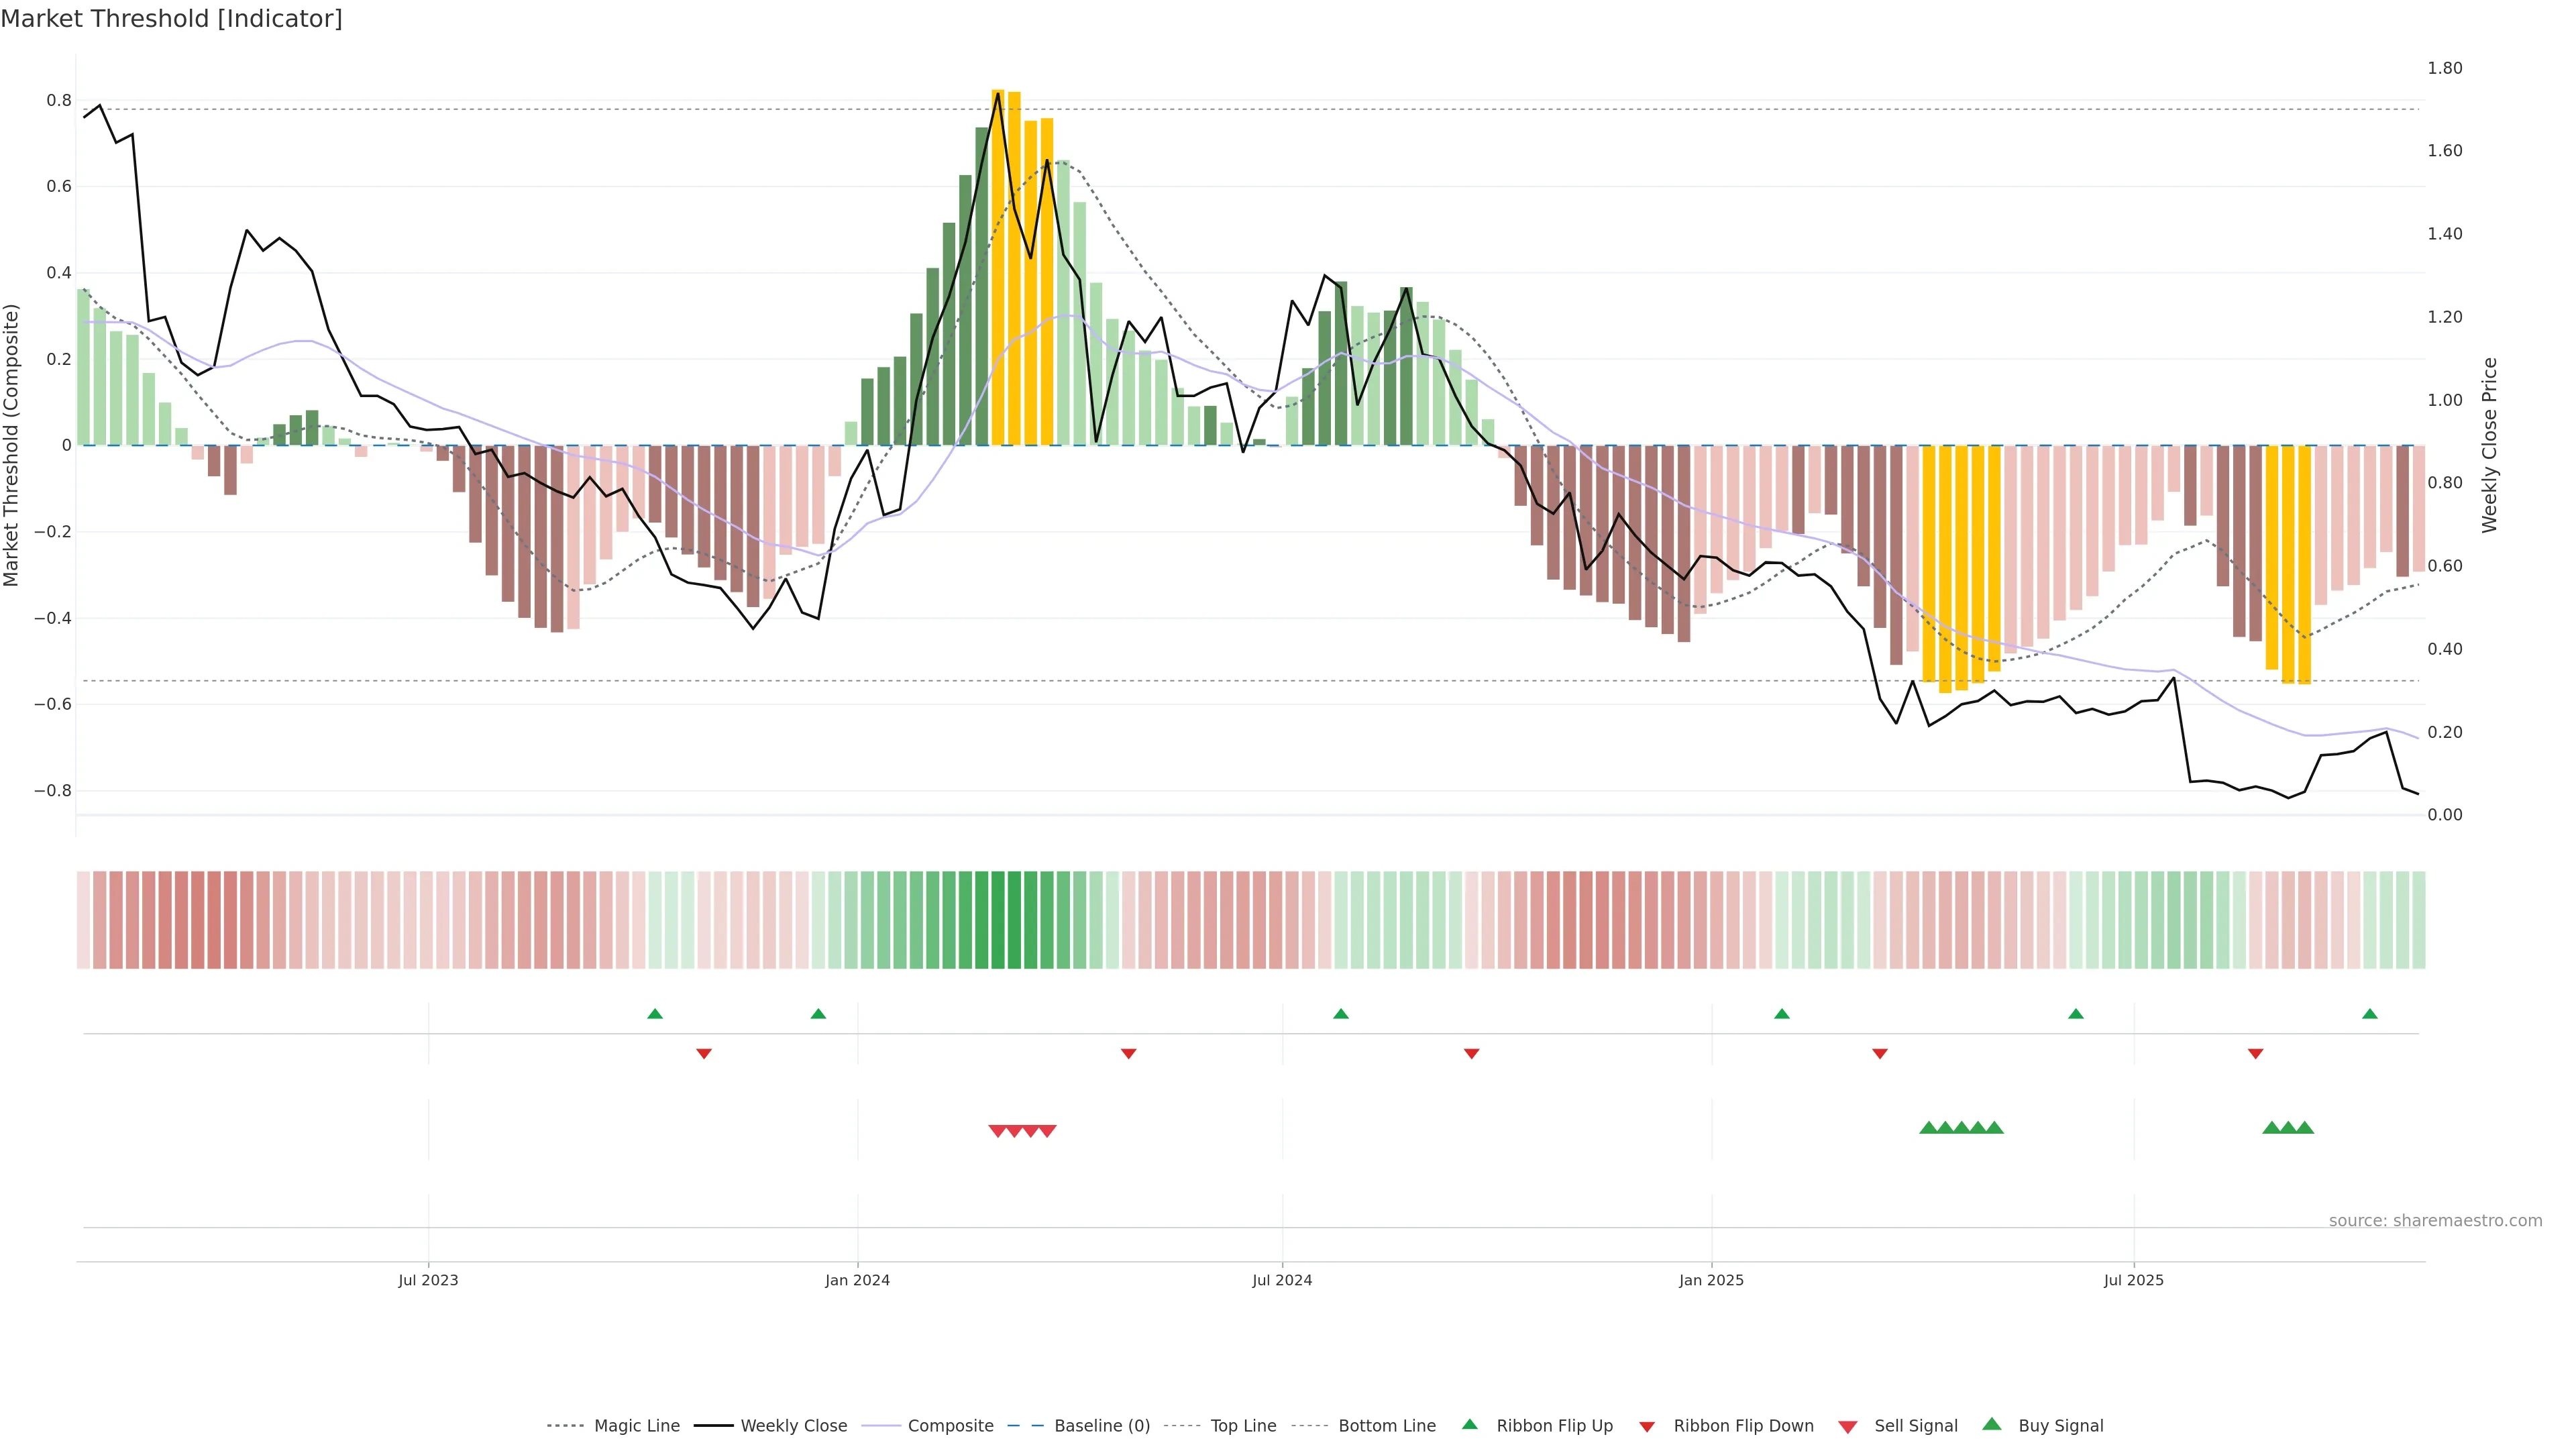Click the leftmost Ribbon Flip Up triangle marker
This screenshot has height=1449, width=2576.
[x=655, y=1014]
